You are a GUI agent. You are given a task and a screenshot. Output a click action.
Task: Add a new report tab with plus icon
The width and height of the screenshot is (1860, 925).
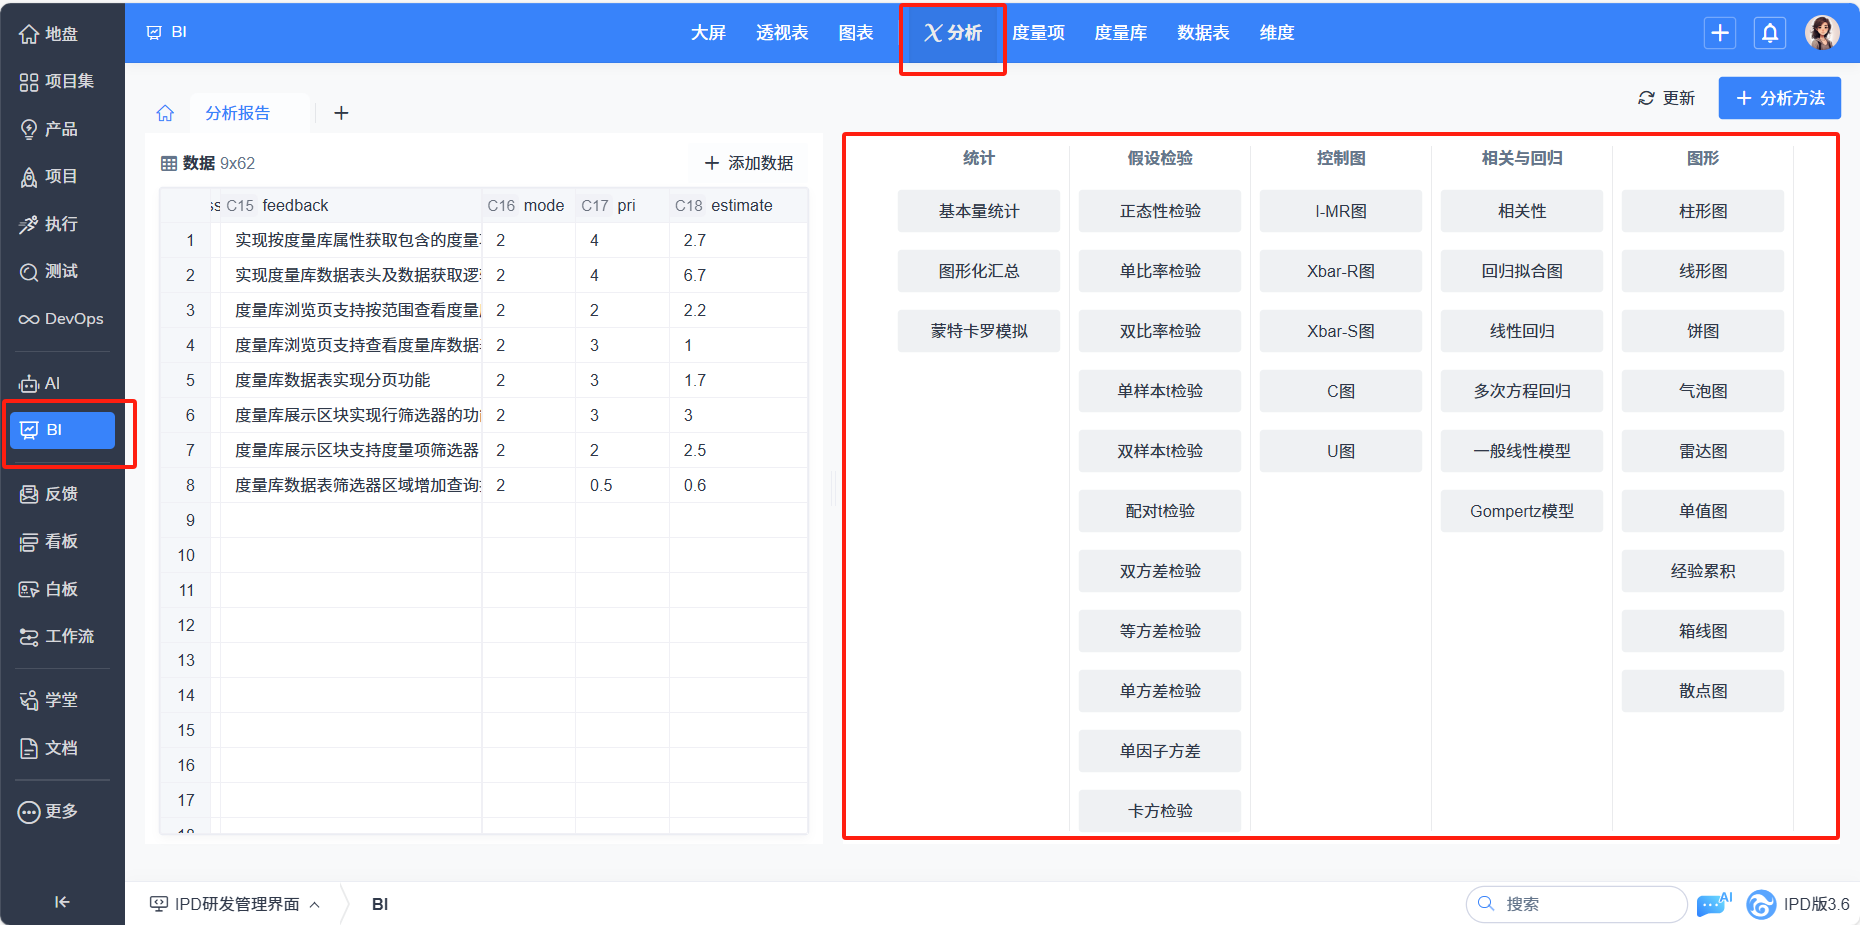click(x=341, y=113)
